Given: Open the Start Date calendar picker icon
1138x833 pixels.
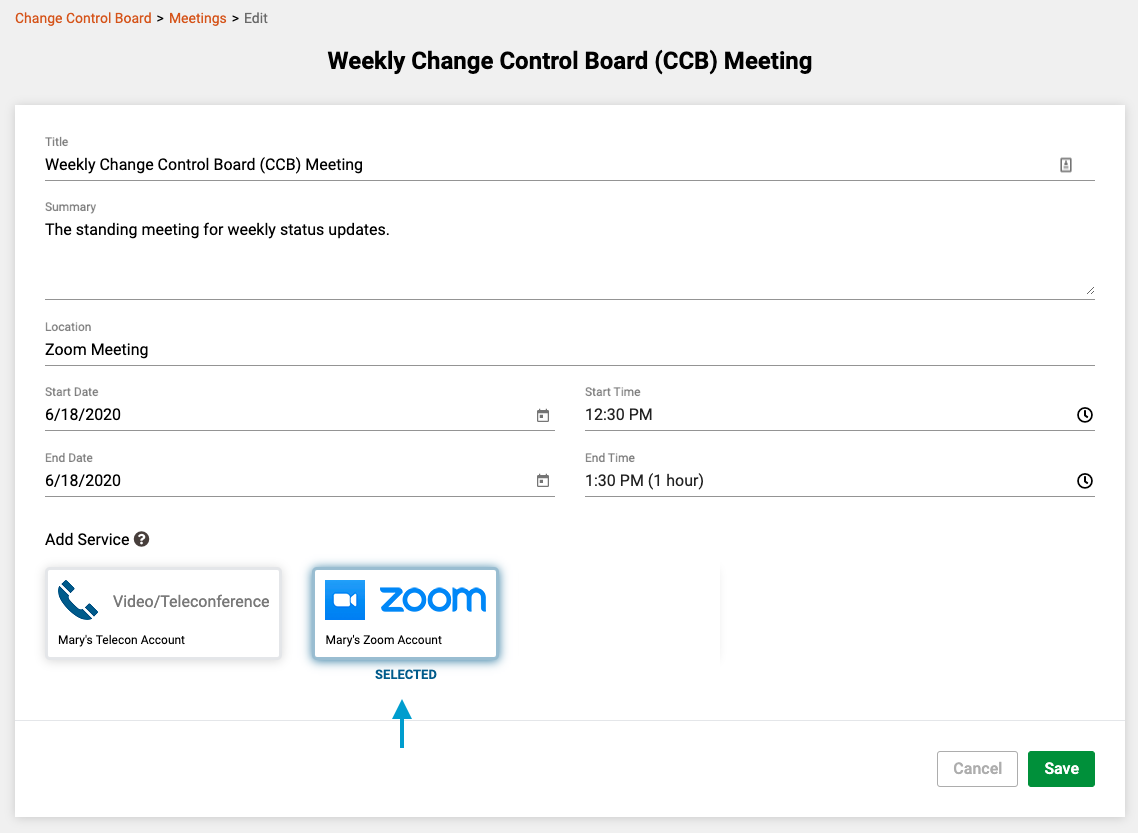Looking at the screenshot, I should click(543, 415).
